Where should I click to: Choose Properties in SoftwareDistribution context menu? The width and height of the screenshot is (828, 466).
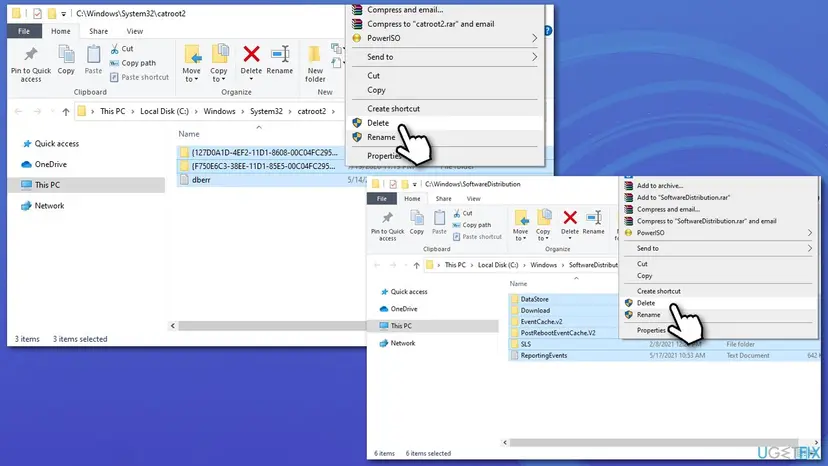719,330
